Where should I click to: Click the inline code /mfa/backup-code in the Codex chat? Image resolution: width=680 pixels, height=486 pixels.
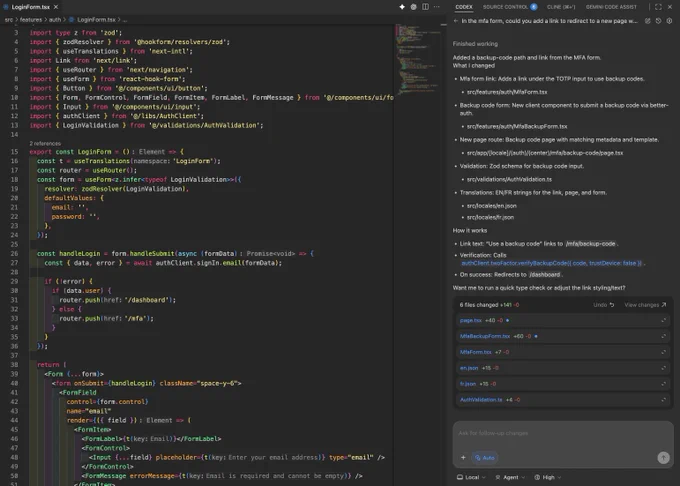pos(590,244)
